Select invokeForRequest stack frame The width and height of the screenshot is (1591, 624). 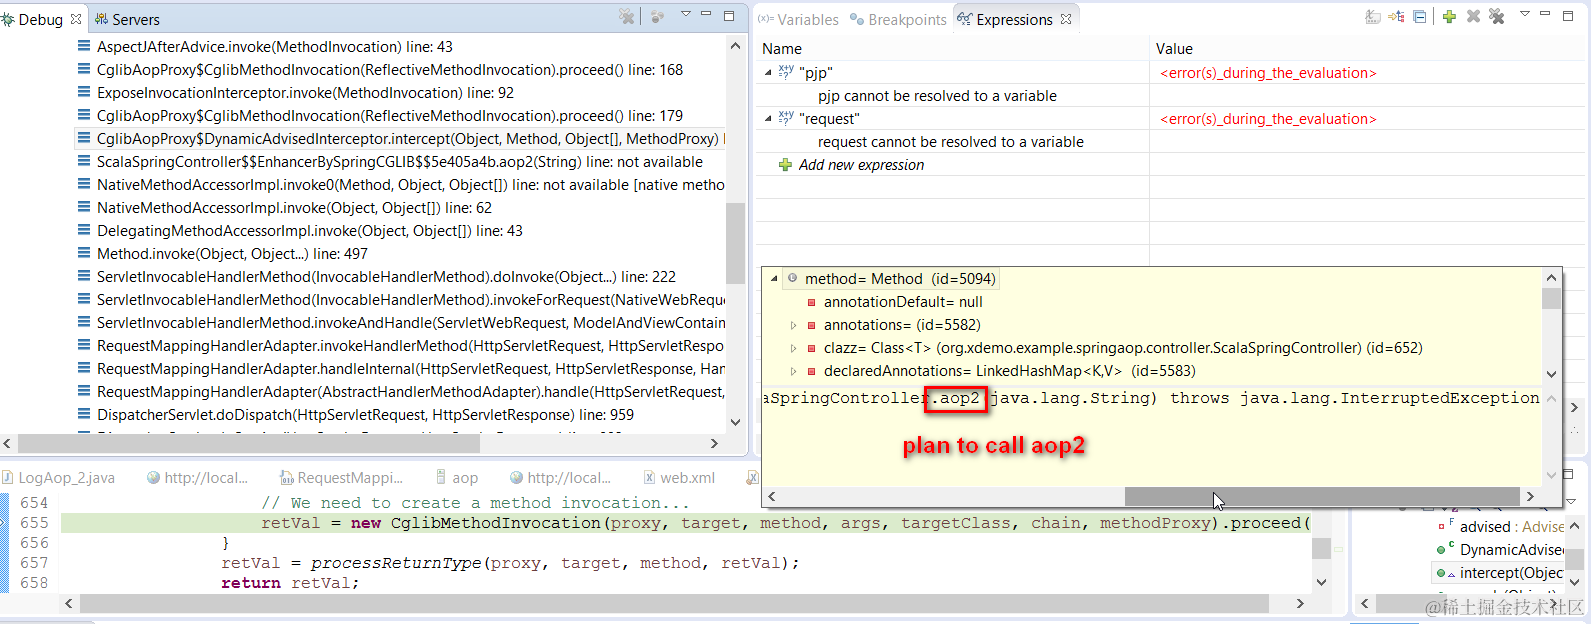pos(400,300)
